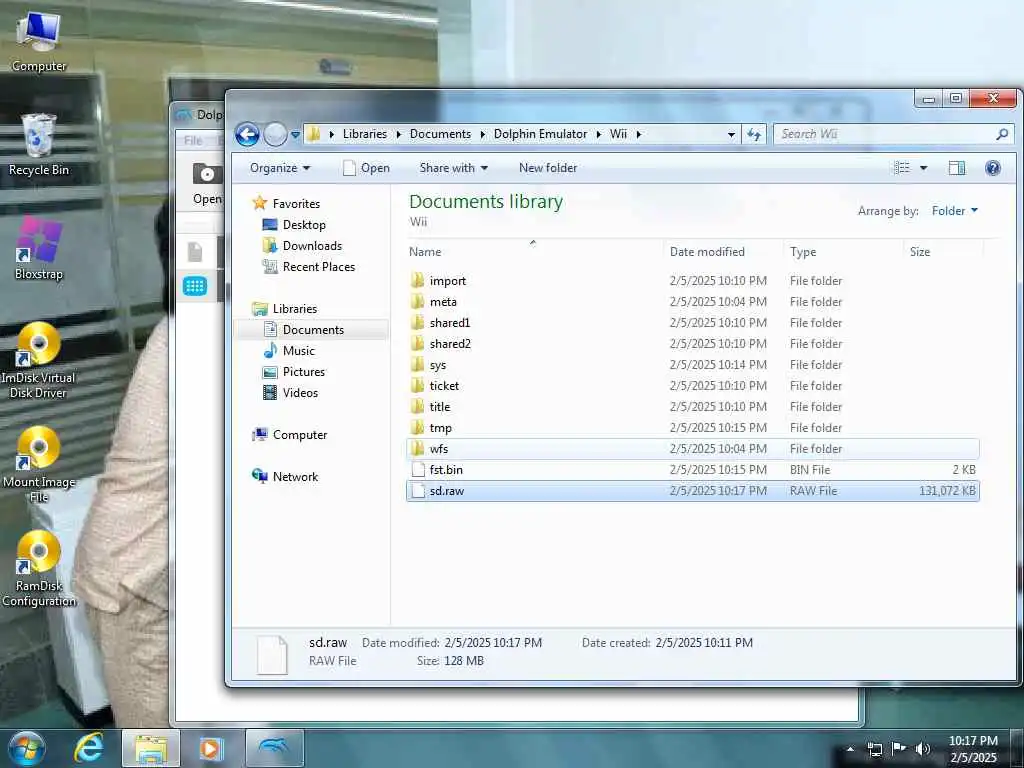The width and height of the screenshot is (1024, 768).
Task: Select the shared1 folder
Action: (x=692, y=323)
